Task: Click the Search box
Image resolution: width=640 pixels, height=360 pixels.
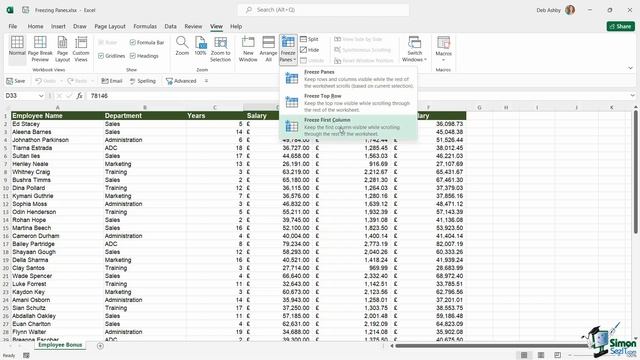Action: 323,10
